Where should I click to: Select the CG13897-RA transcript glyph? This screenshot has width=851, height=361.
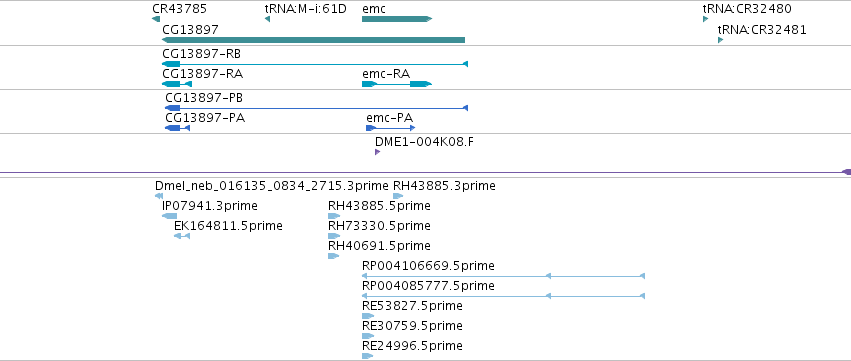click(x=177, y=84)
